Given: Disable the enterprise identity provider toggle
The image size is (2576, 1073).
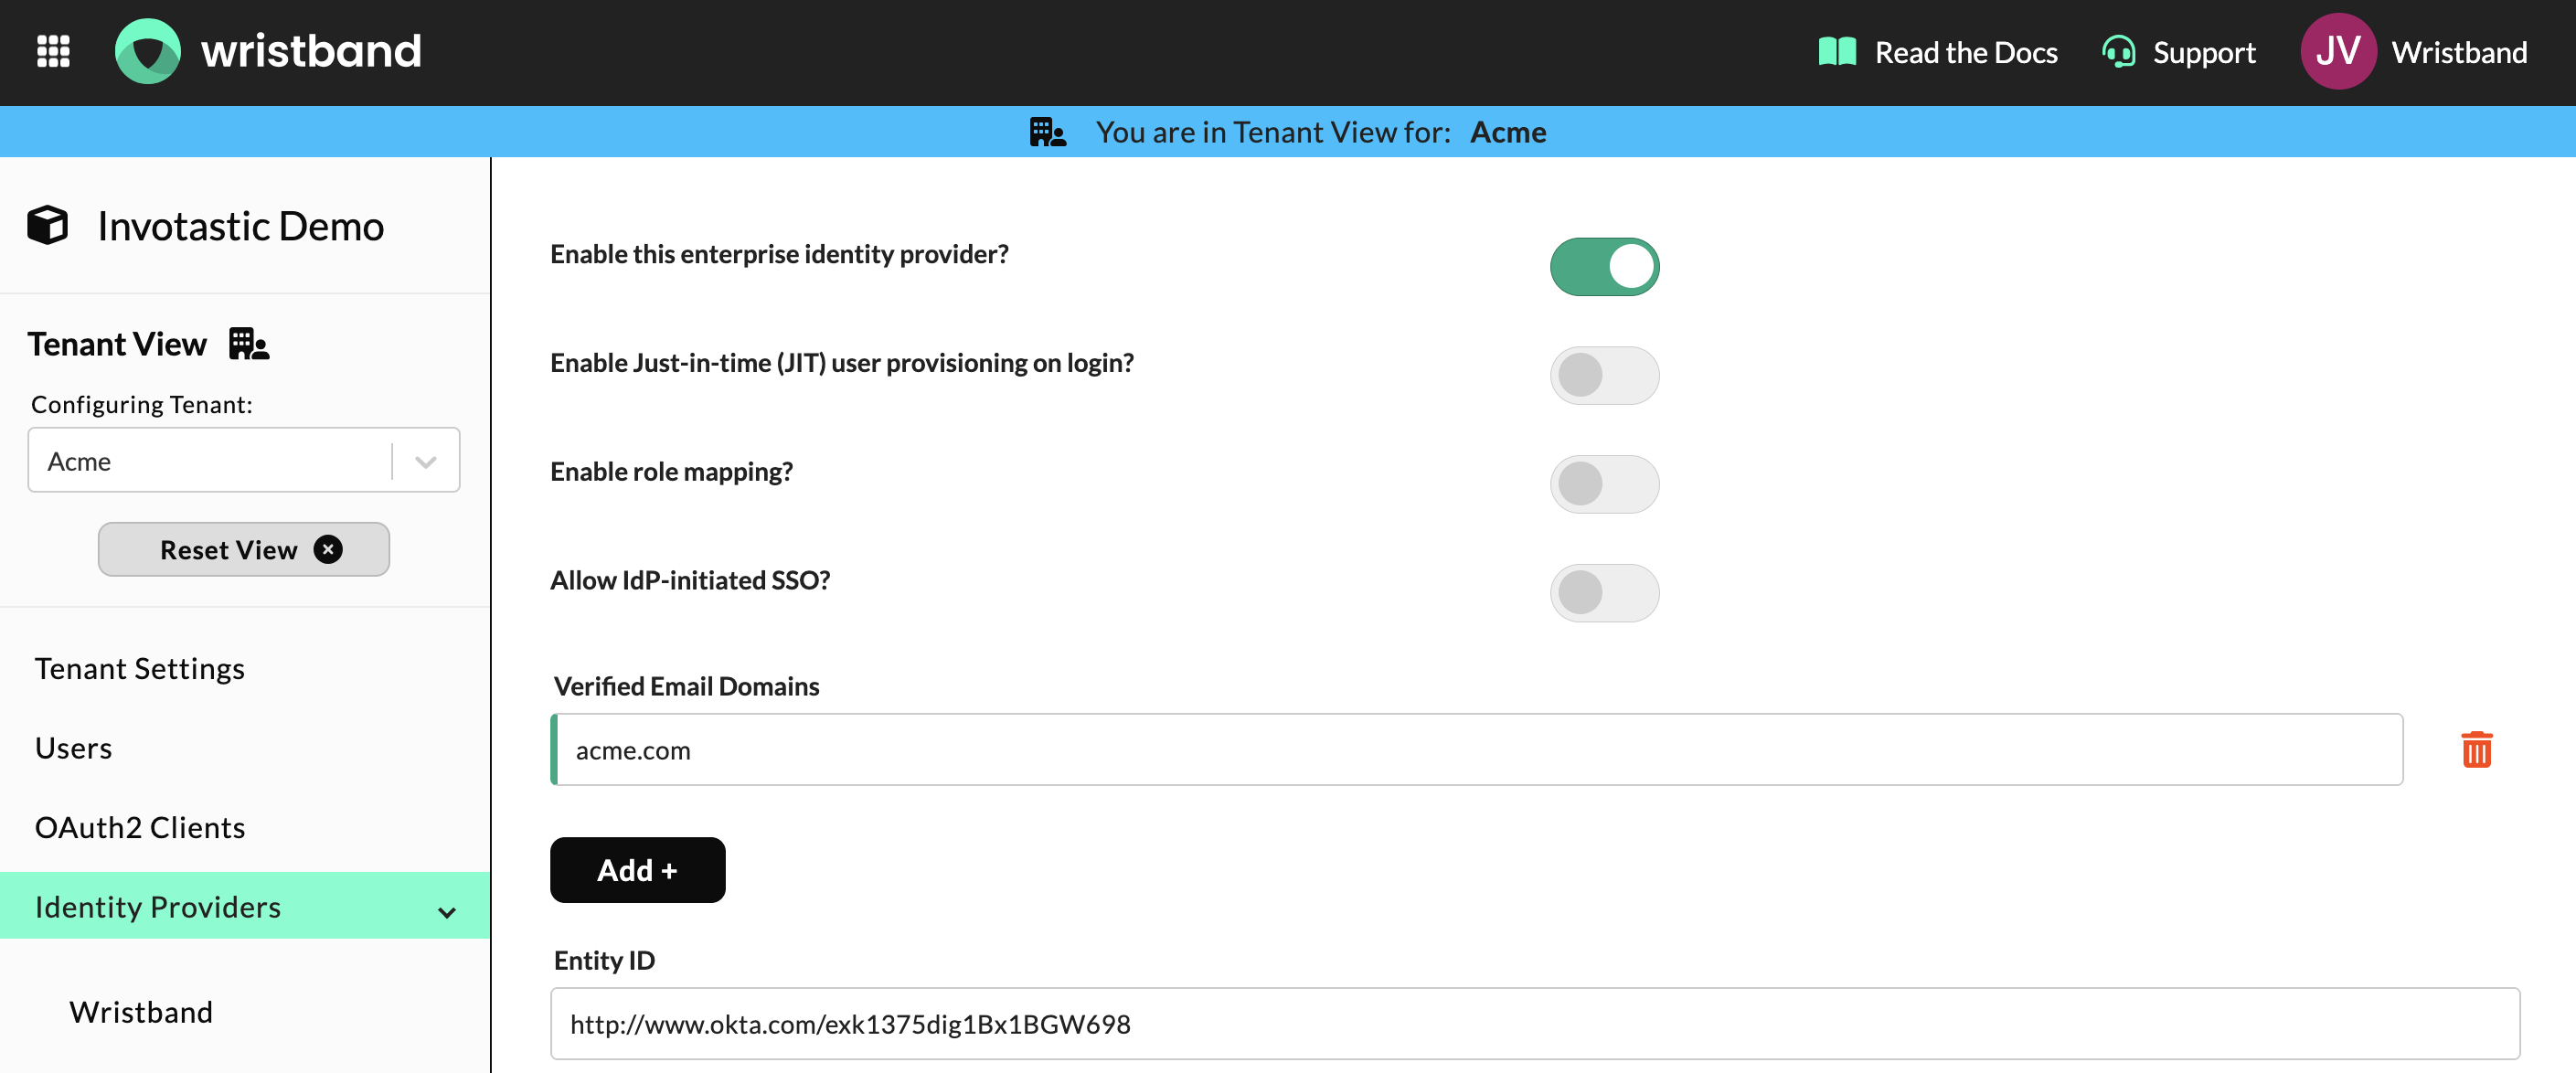Looking at the screenshot, I should (1604, 267).
